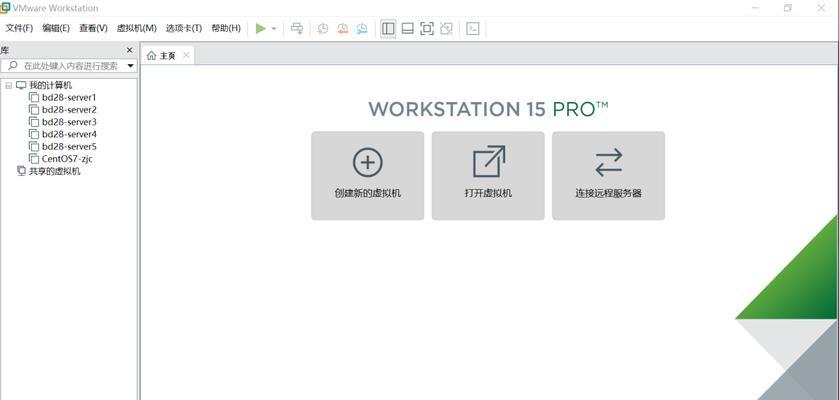Toggle the thumbnail bar view icon

click(408, 28)
